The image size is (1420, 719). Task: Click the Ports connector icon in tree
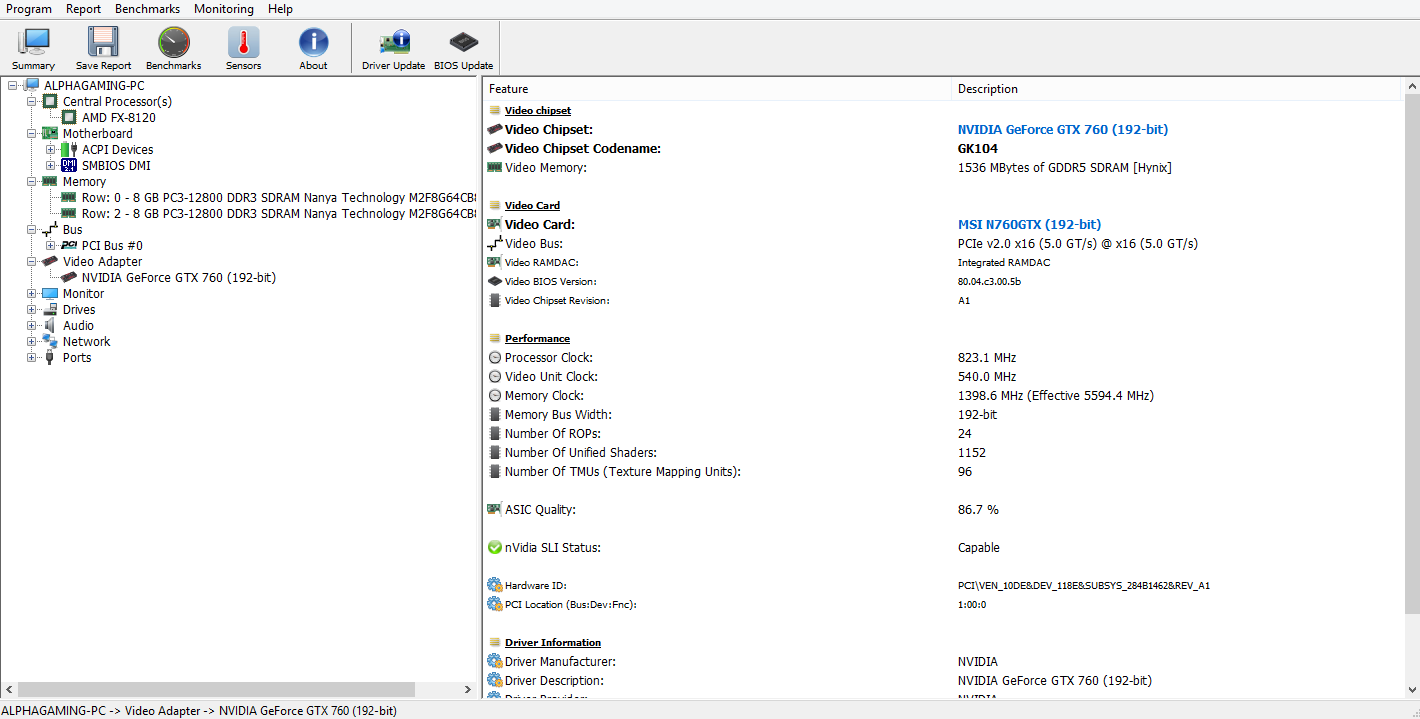50,357
